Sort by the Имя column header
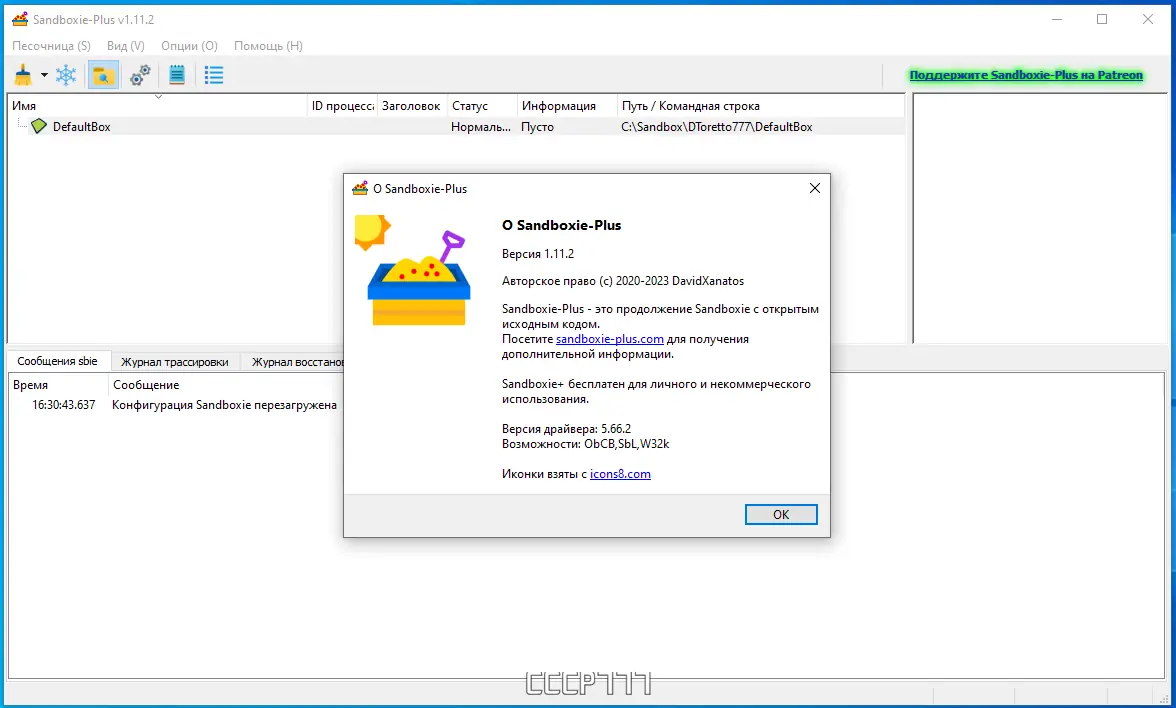This screenshot has width=1176, height=708. pyautogui.click(x=158, y=106)
